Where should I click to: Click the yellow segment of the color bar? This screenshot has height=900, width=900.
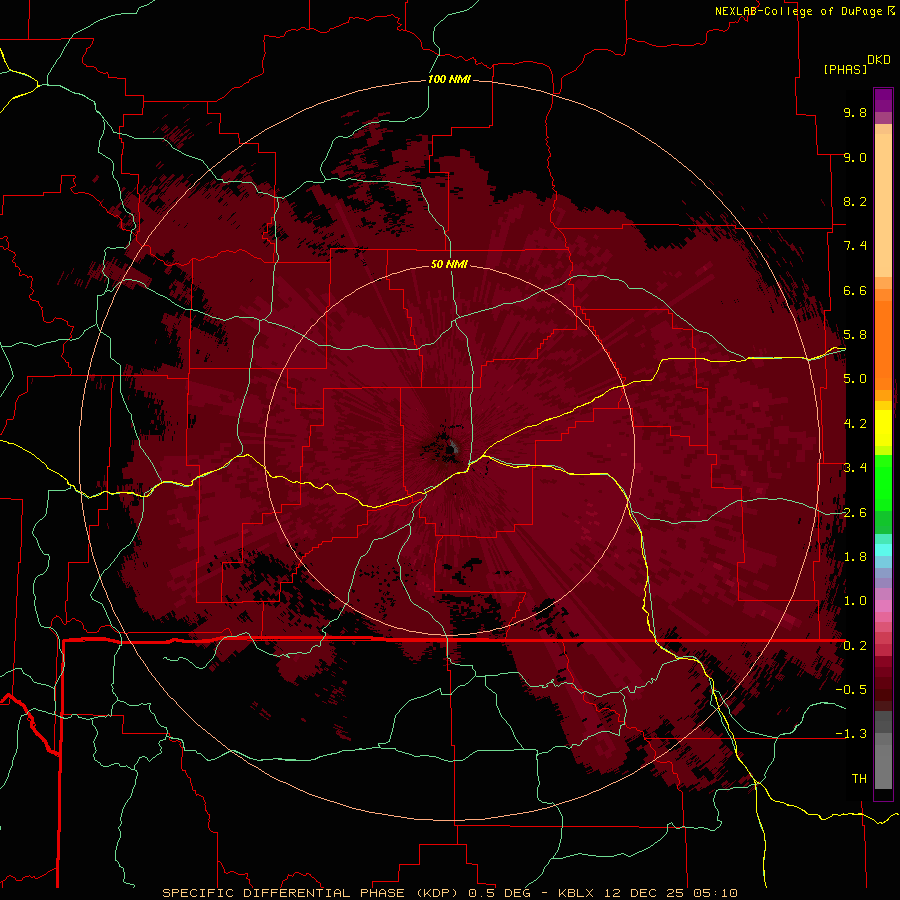click(x=883, y=428)
